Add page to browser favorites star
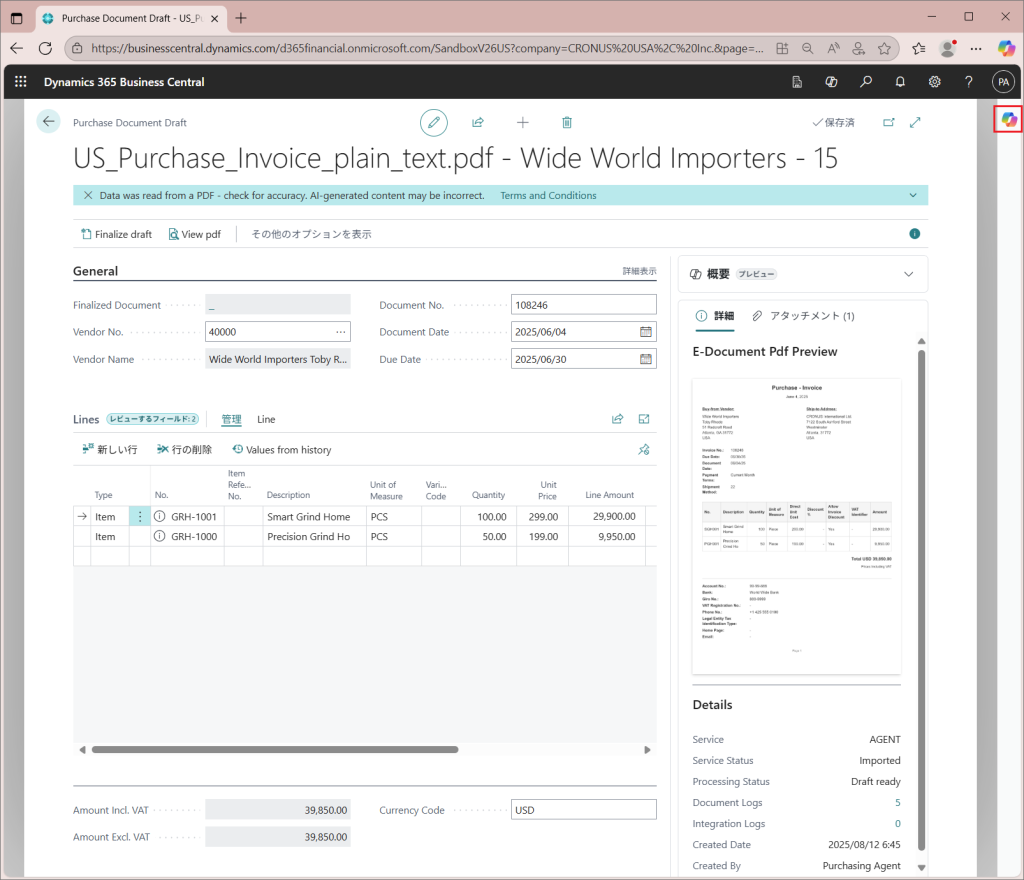The height and width of the screenshot is (880, 1024). pyautogui.click(x=884, y=48)
